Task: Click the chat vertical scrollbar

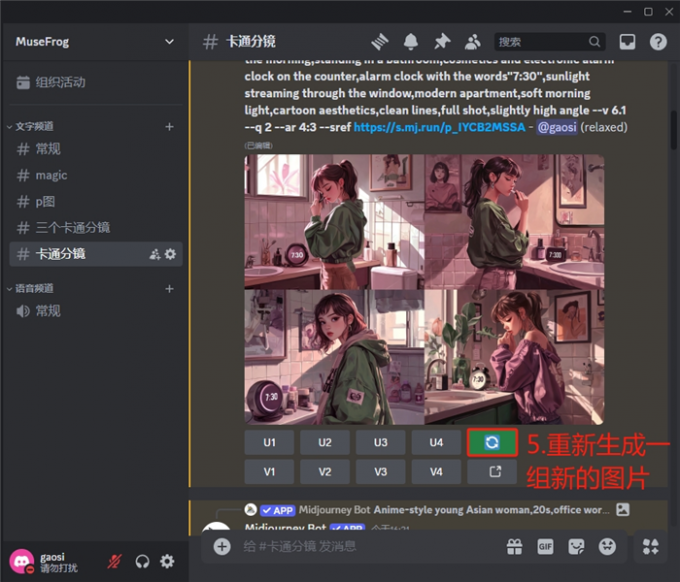Action: pos(673,130)
